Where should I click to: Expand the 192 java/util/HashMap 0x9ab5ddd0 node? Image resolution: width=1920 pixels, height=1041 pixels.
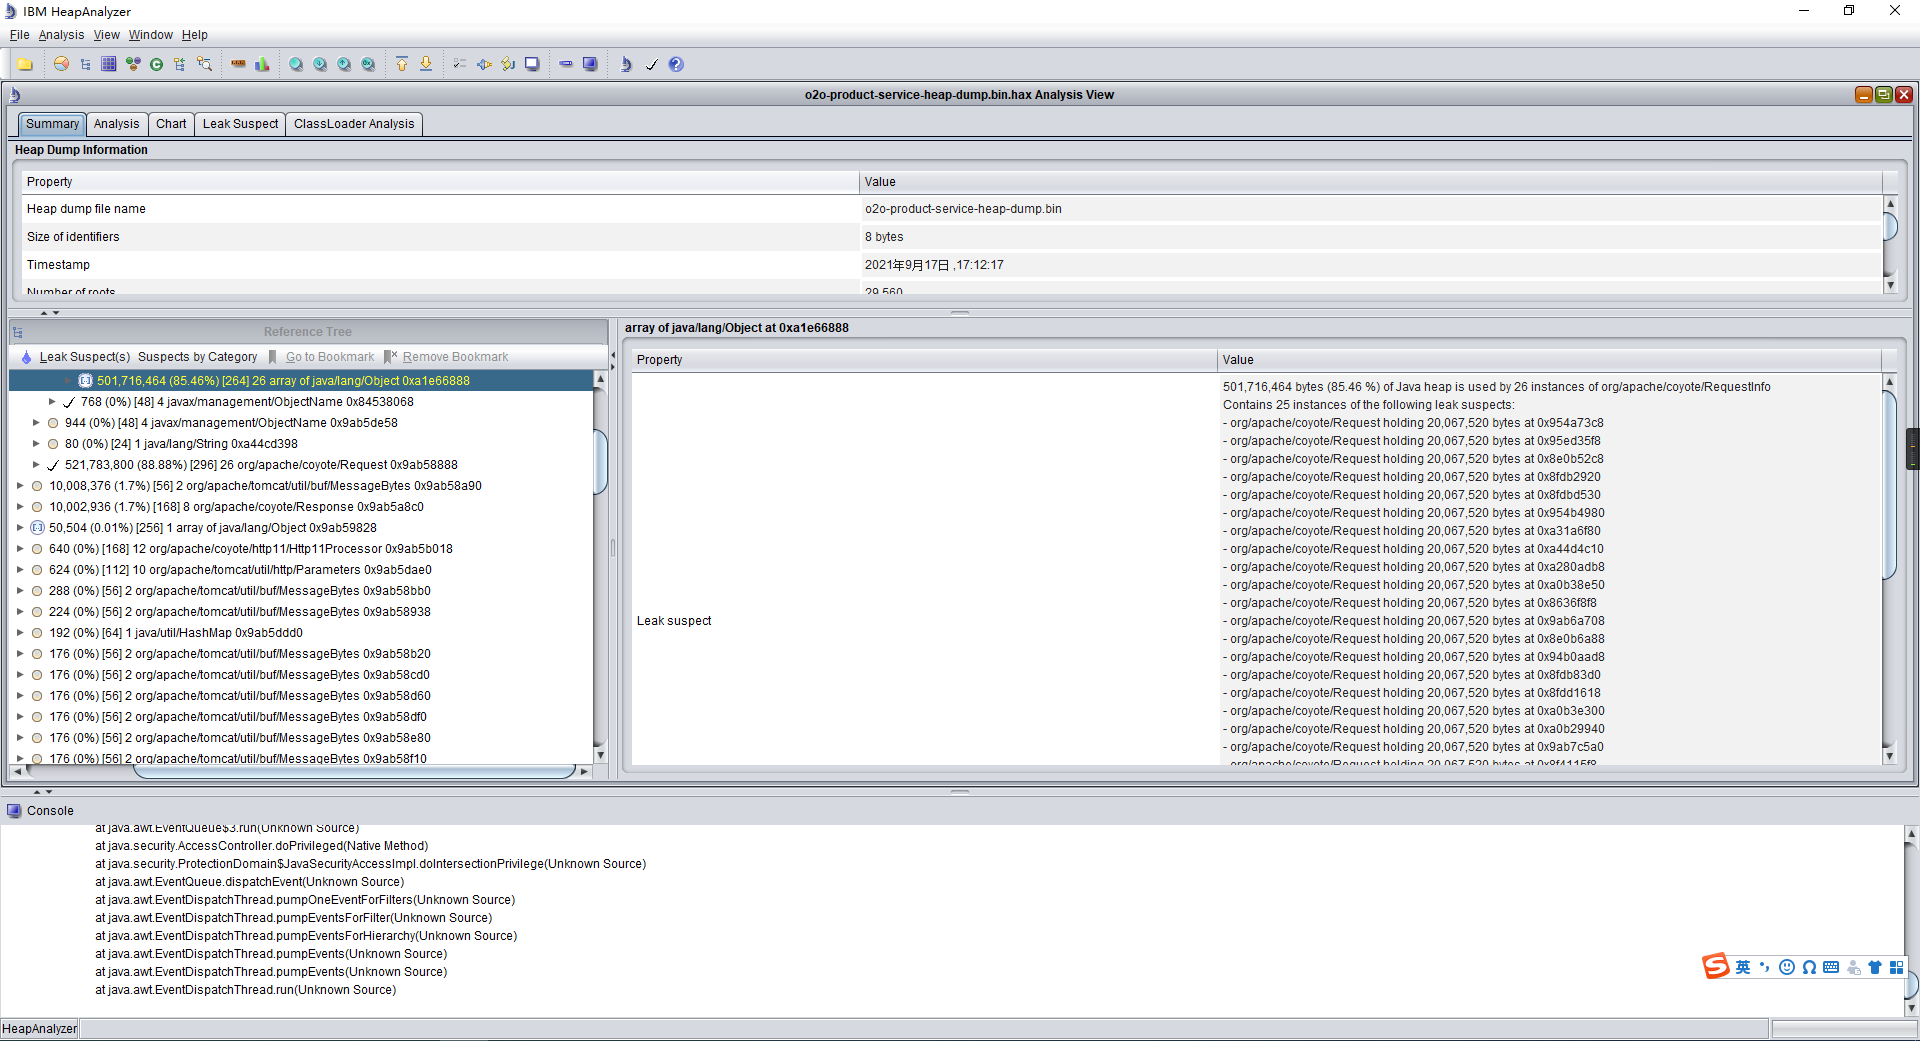click(x=20, y=633)
